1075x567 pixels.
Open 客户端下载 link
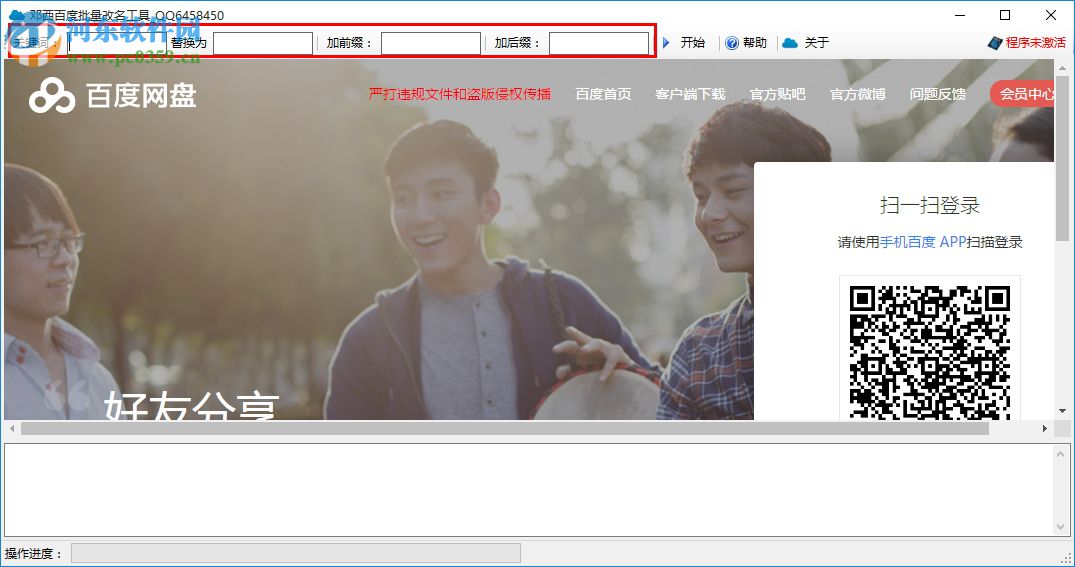(690, 94)
